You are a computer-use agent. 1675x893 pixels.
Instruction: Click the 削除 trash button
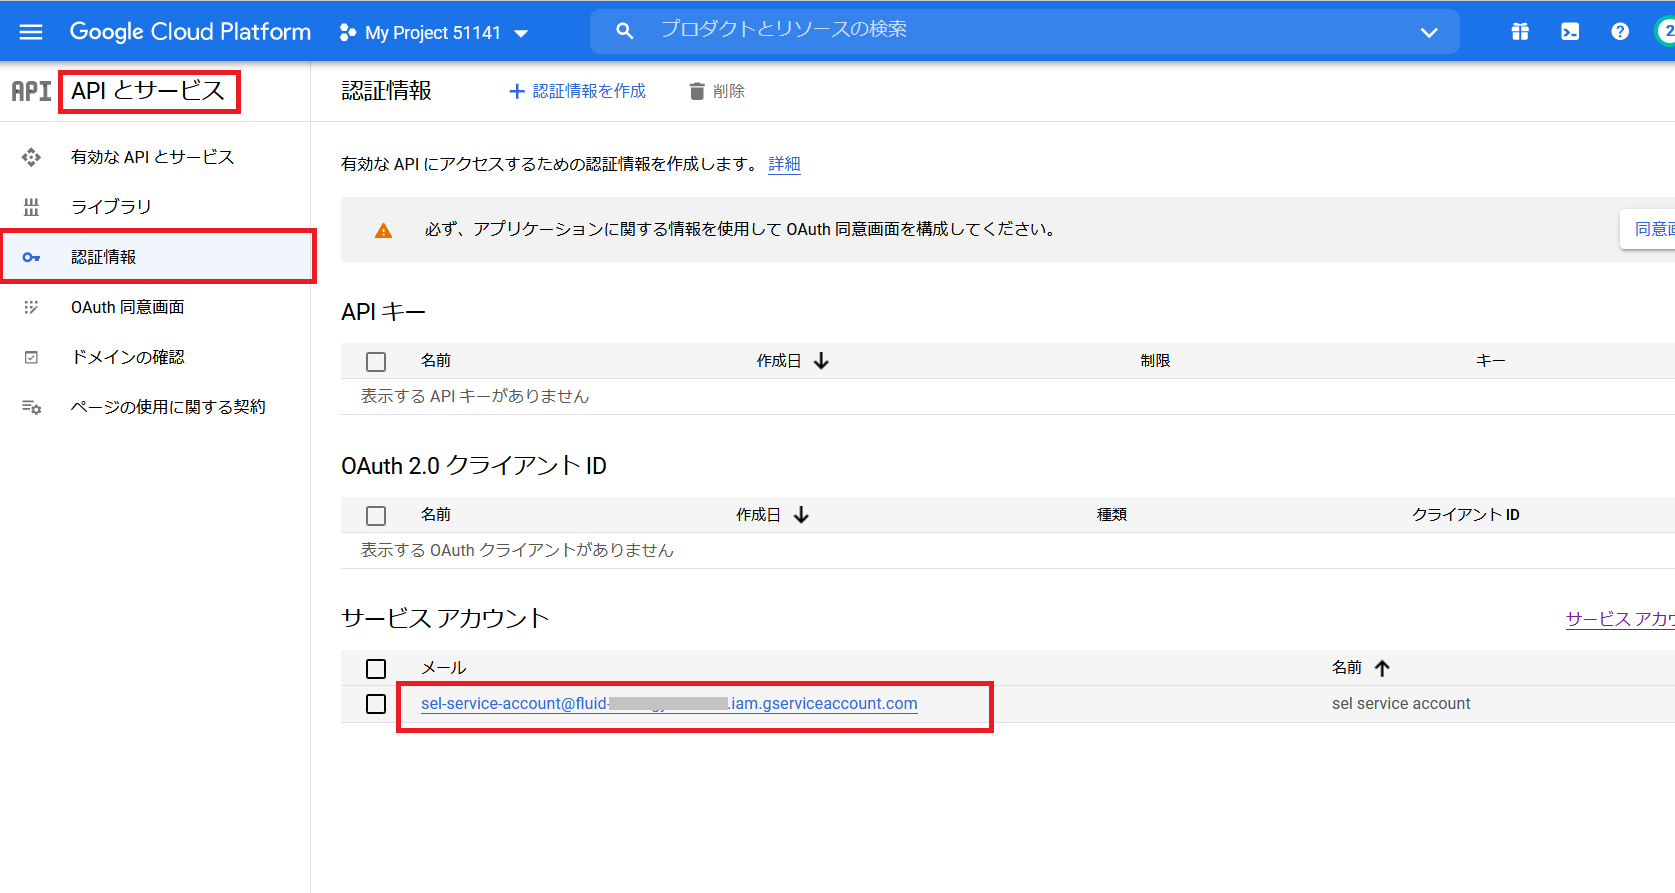[x=716, y=91]
